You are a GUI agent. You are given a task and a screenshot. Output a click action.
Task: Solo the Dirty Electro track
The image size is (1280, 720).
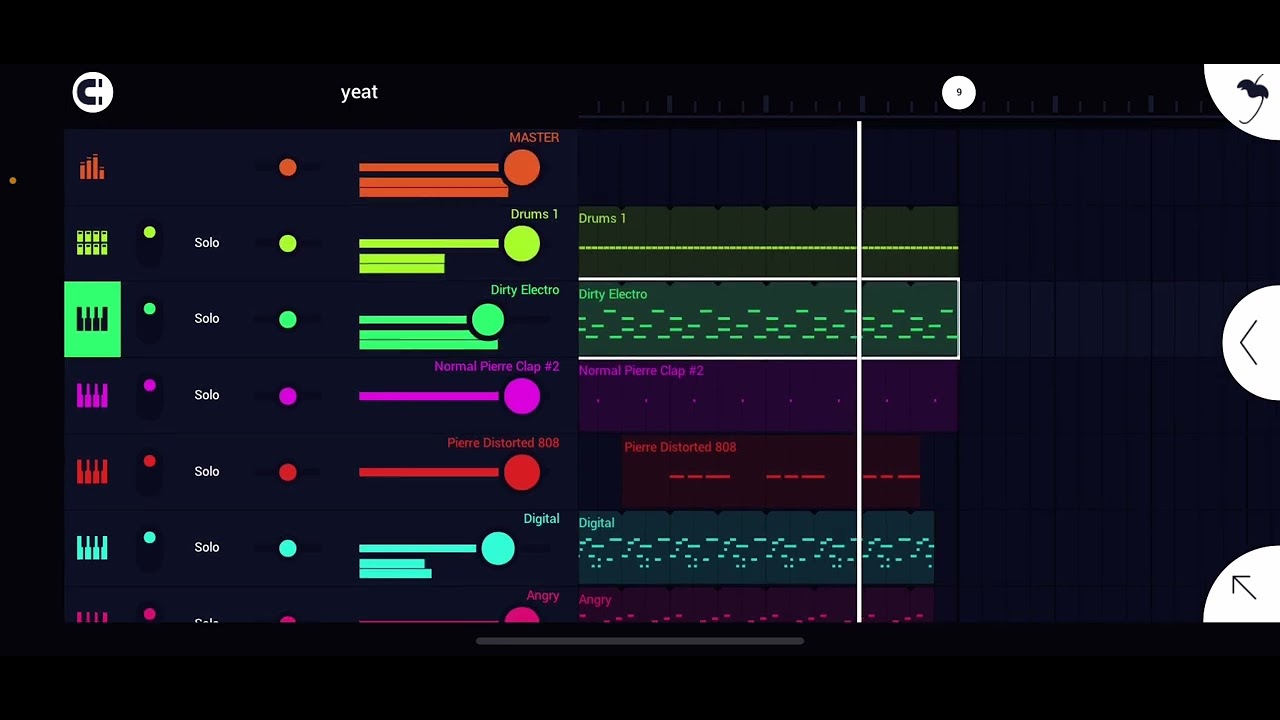[207, 319]
